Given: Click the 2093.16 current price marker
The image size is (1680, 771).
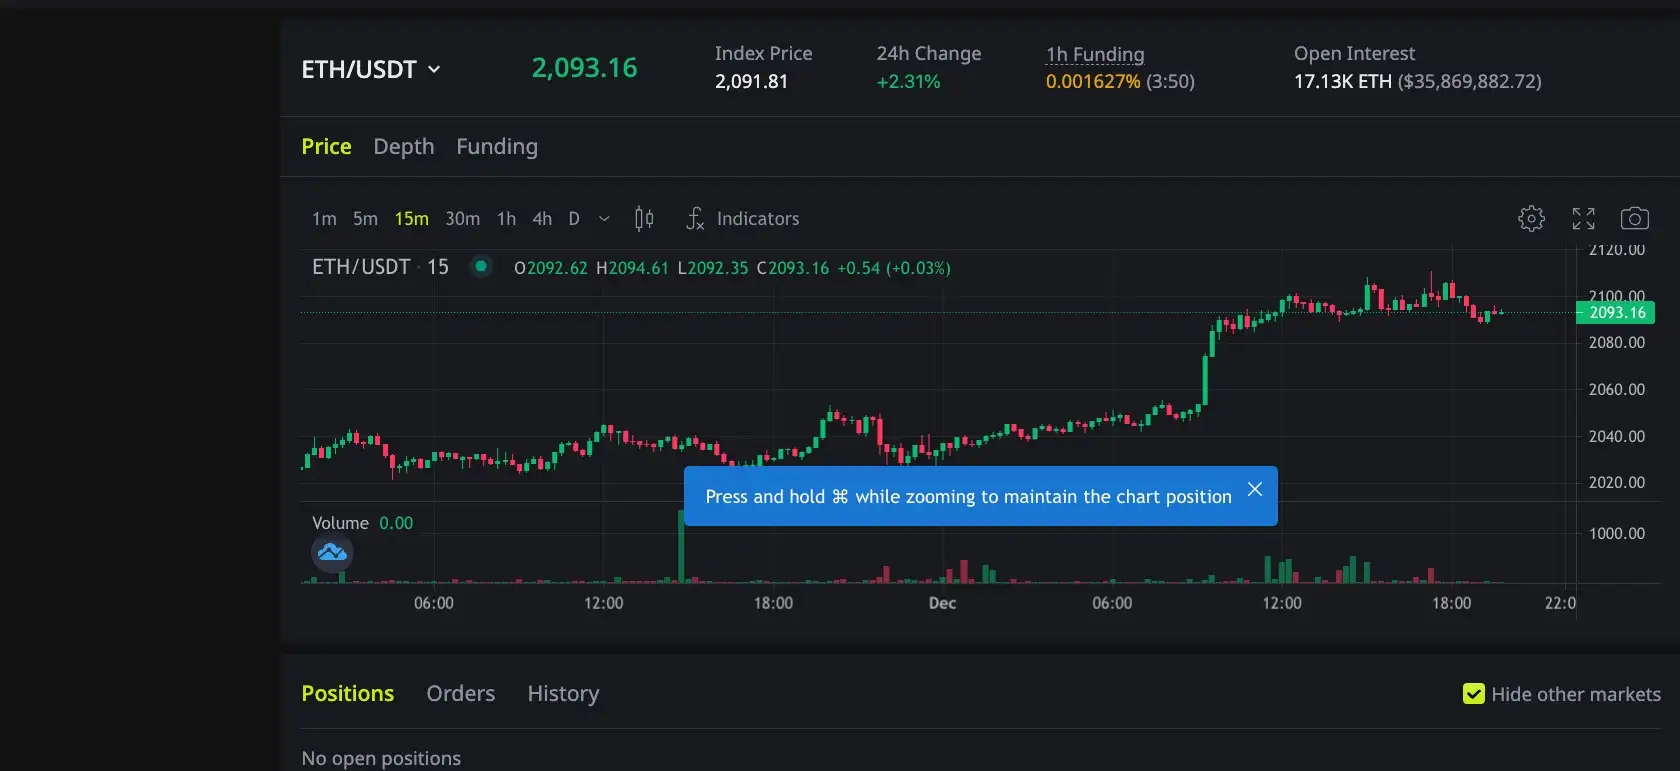Looking at the screenshot, I should [x=1616, y=312].
